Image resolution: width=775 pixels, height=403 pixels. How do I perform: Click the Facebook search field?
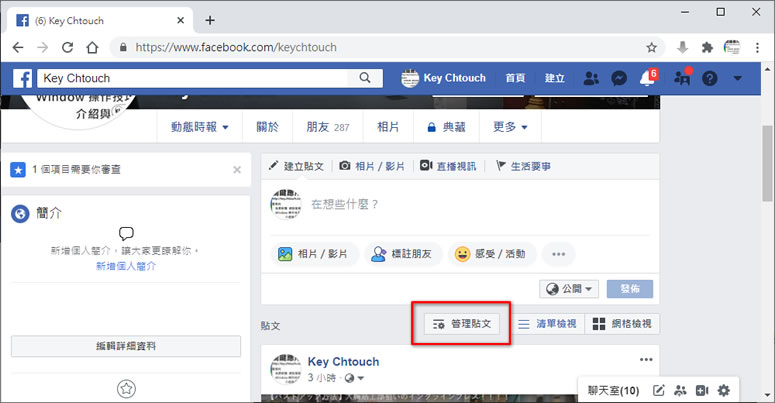(192, 78)
